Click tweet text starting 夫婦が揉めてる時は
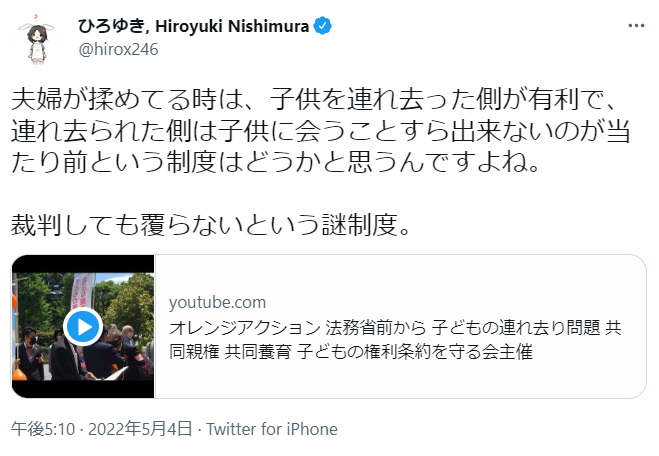This screenshot has width=659, height=456. tap(314, 100)
